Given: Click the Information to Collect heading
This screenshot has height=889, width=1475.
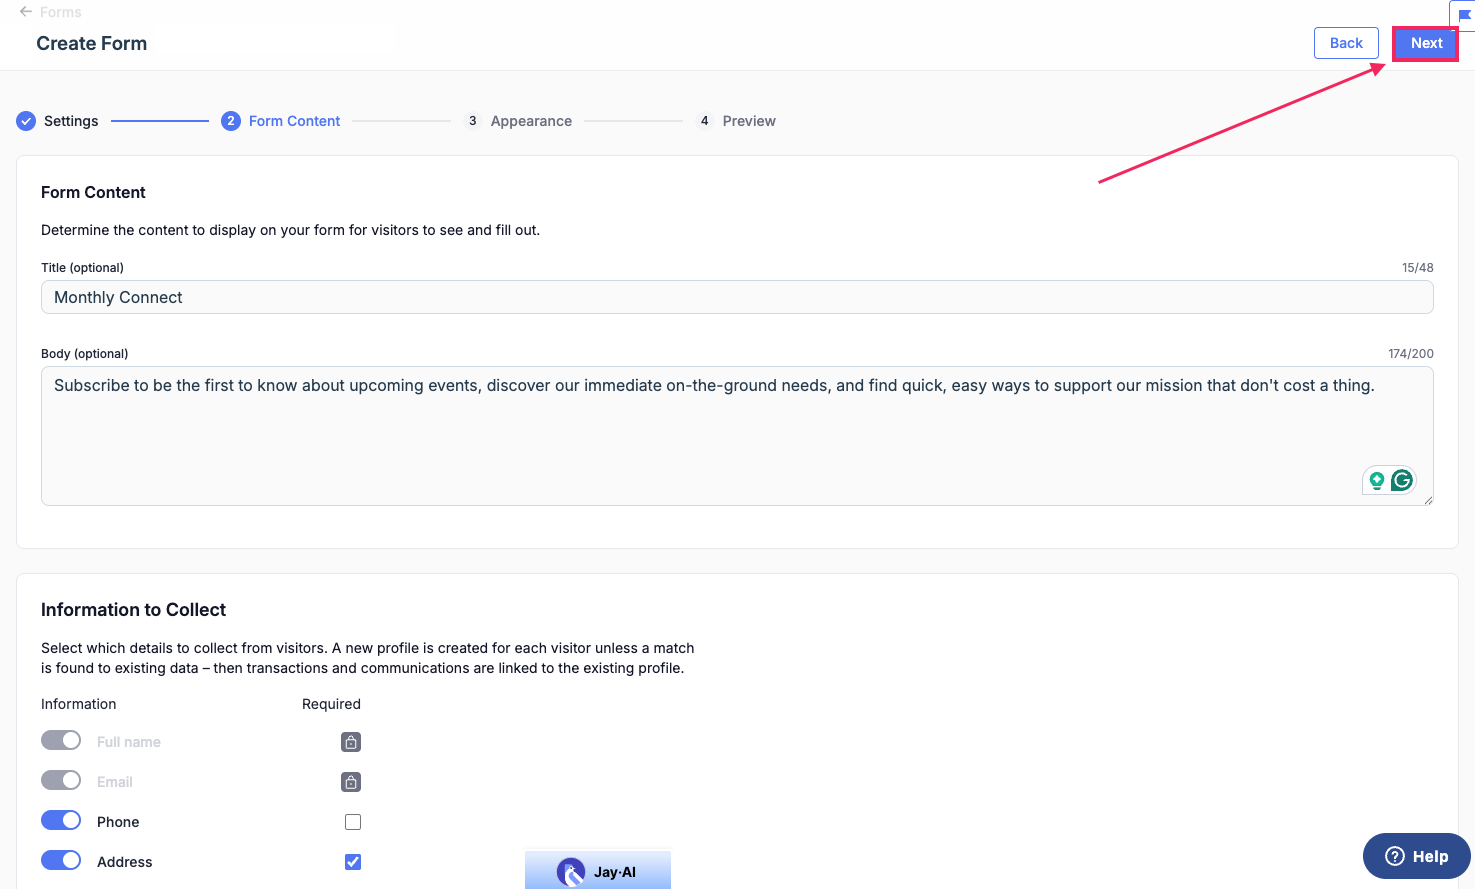Looking at the screenshot, I should (x=133, y=610).
